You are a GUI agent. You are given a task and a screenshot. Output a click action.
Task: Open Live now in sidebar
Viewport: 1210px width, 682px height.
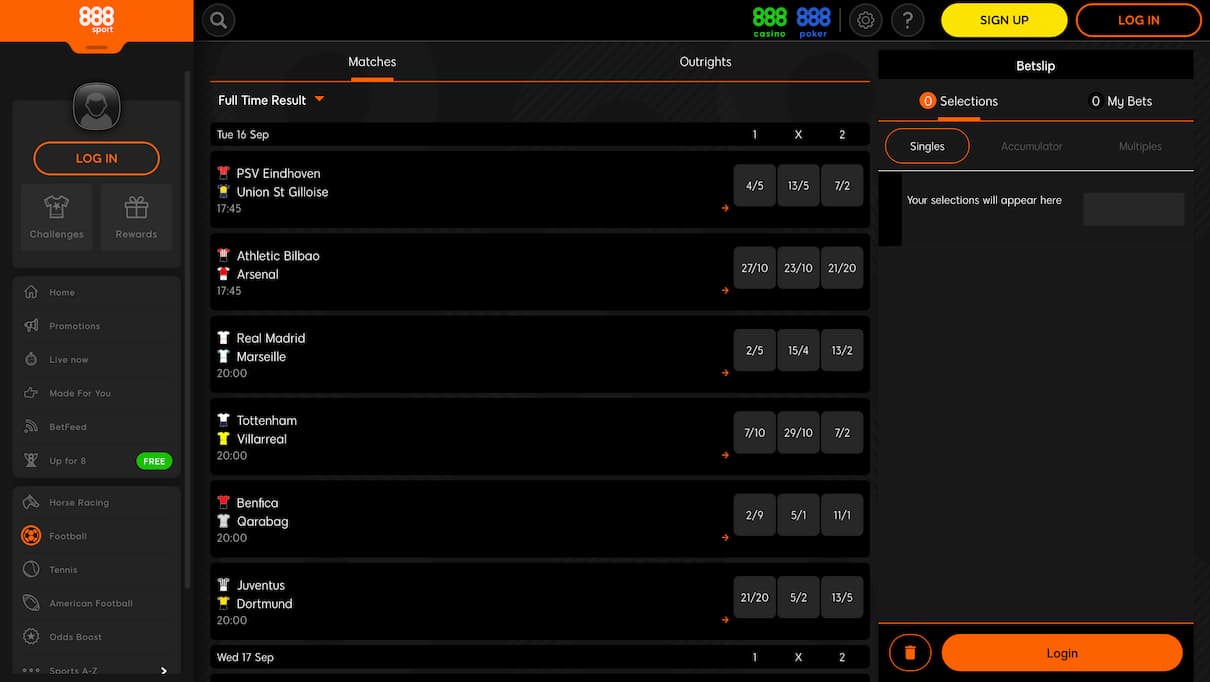97,359
